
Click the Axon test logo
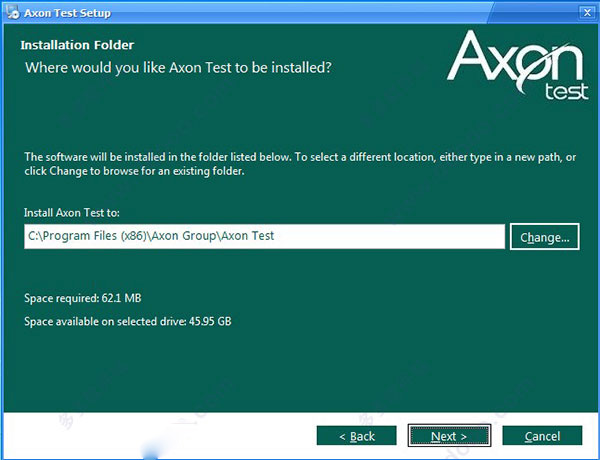coord(518,65)
